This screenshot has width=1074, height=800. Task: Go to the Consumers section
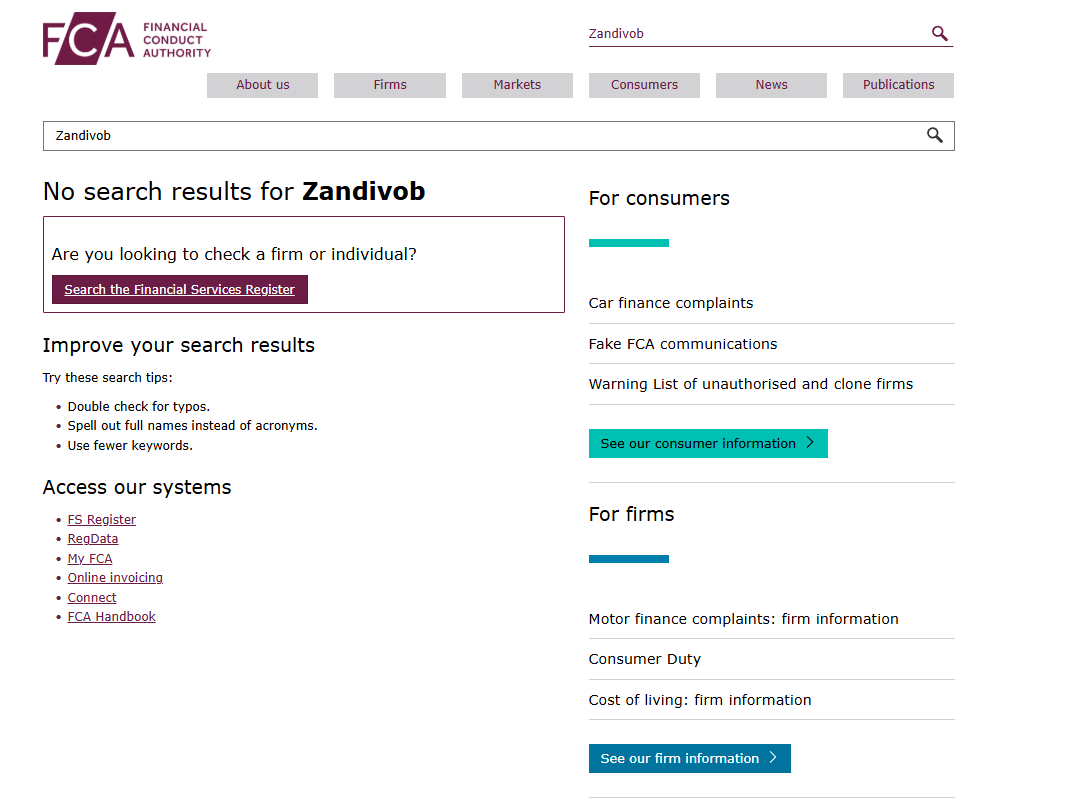pos(644,85)
